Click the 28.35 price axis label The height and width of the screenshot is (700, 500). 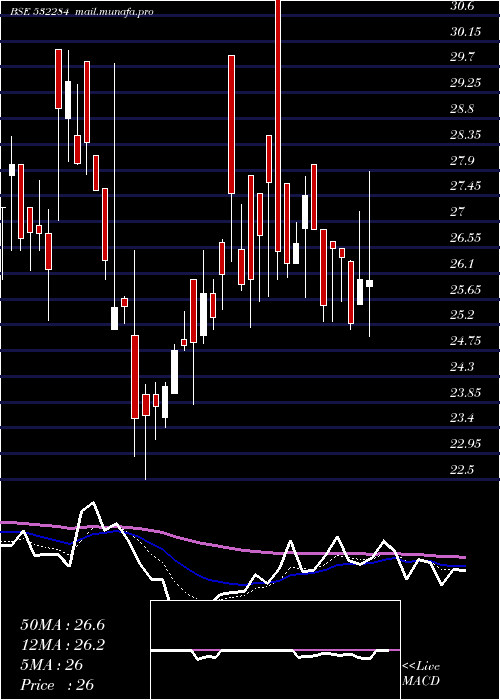point(464,134)
